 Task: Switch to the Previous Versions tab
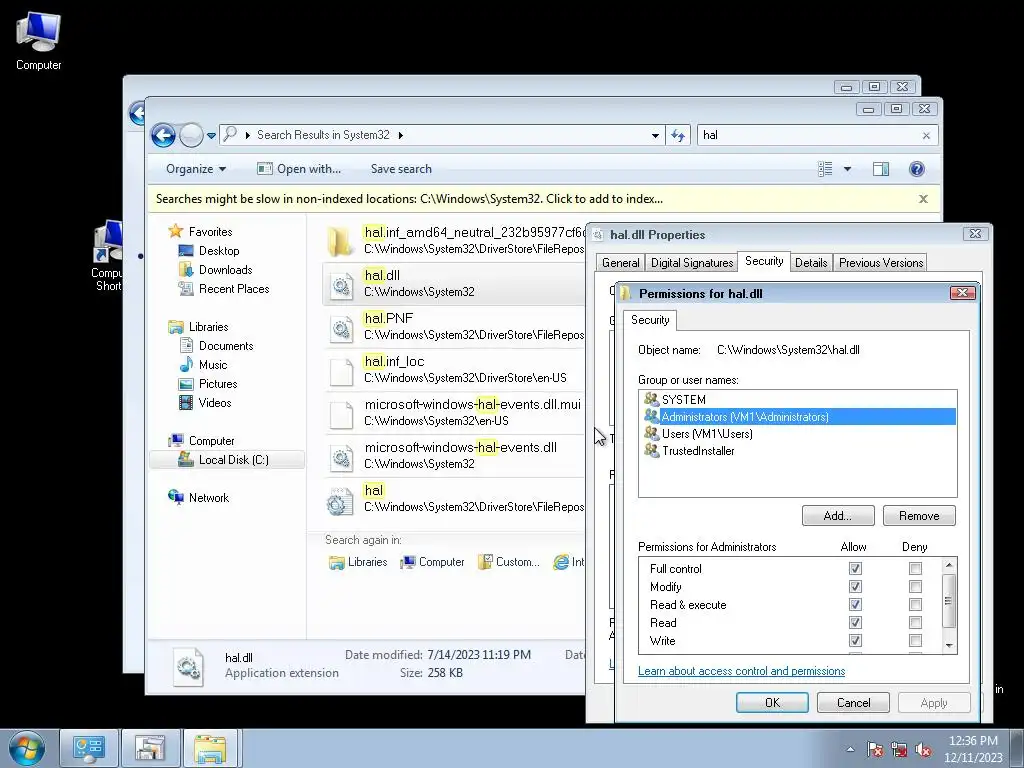(x=880, y=263)
